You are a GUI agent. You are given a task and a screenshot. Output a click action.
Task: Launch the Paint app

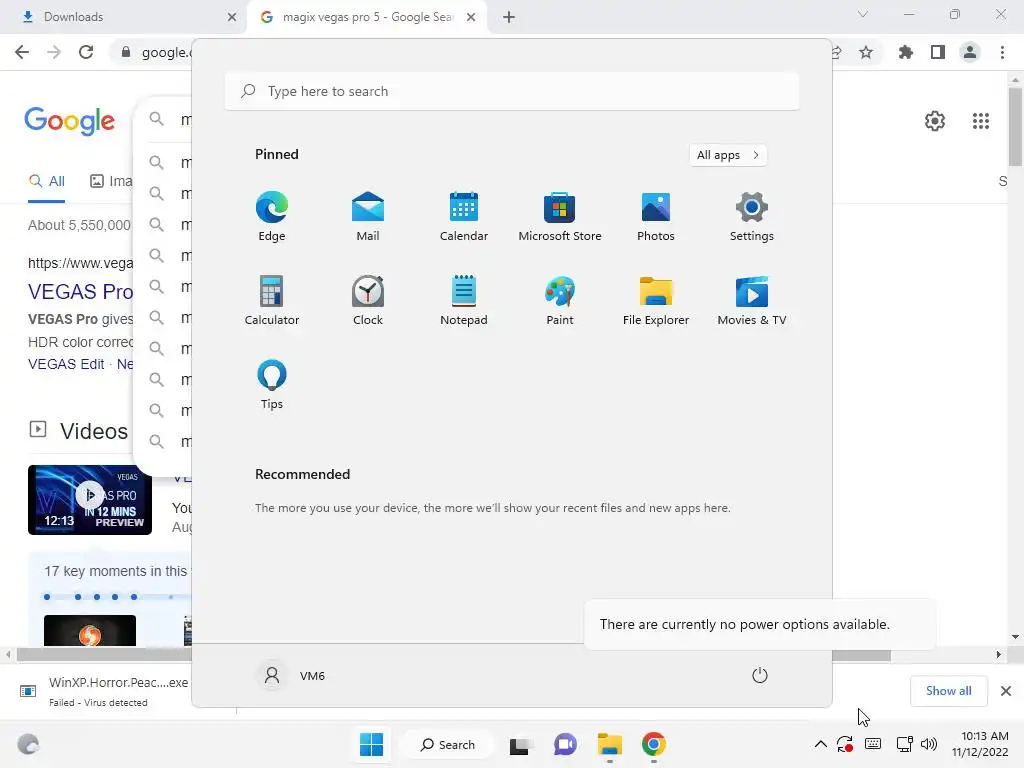click(560, 300)
